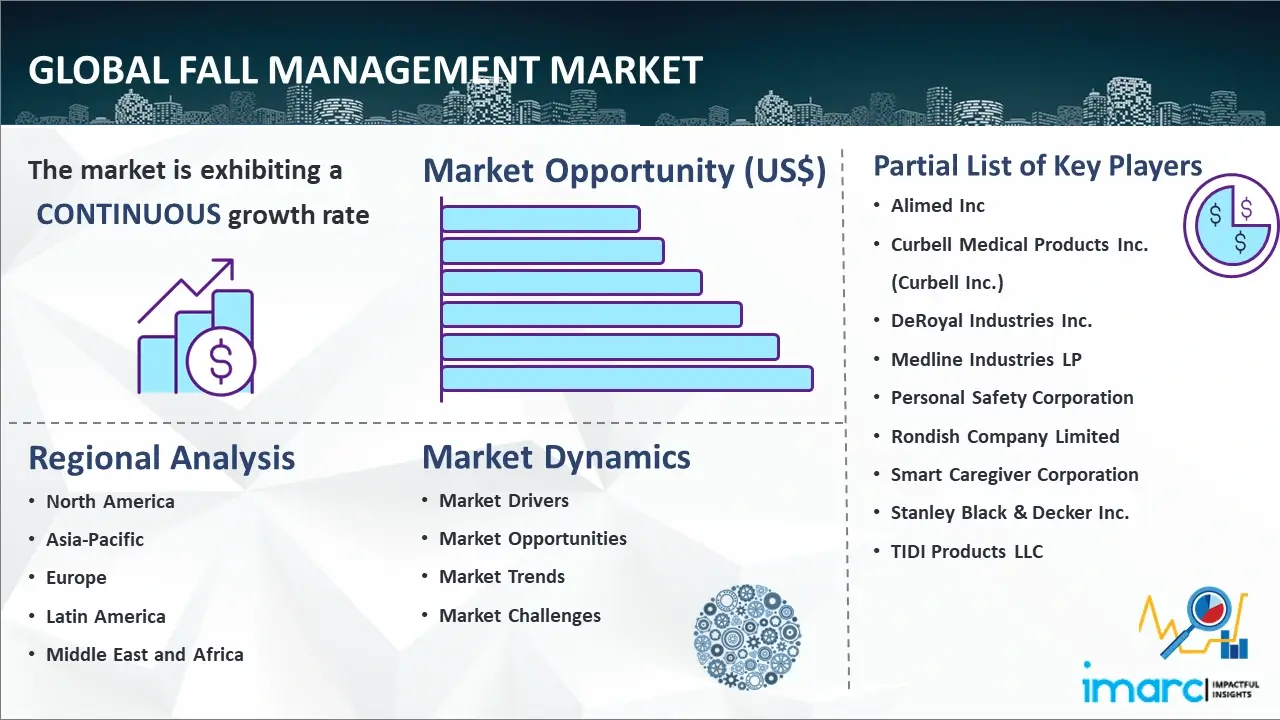Click Medline Industries LP entry

(986, 360)
